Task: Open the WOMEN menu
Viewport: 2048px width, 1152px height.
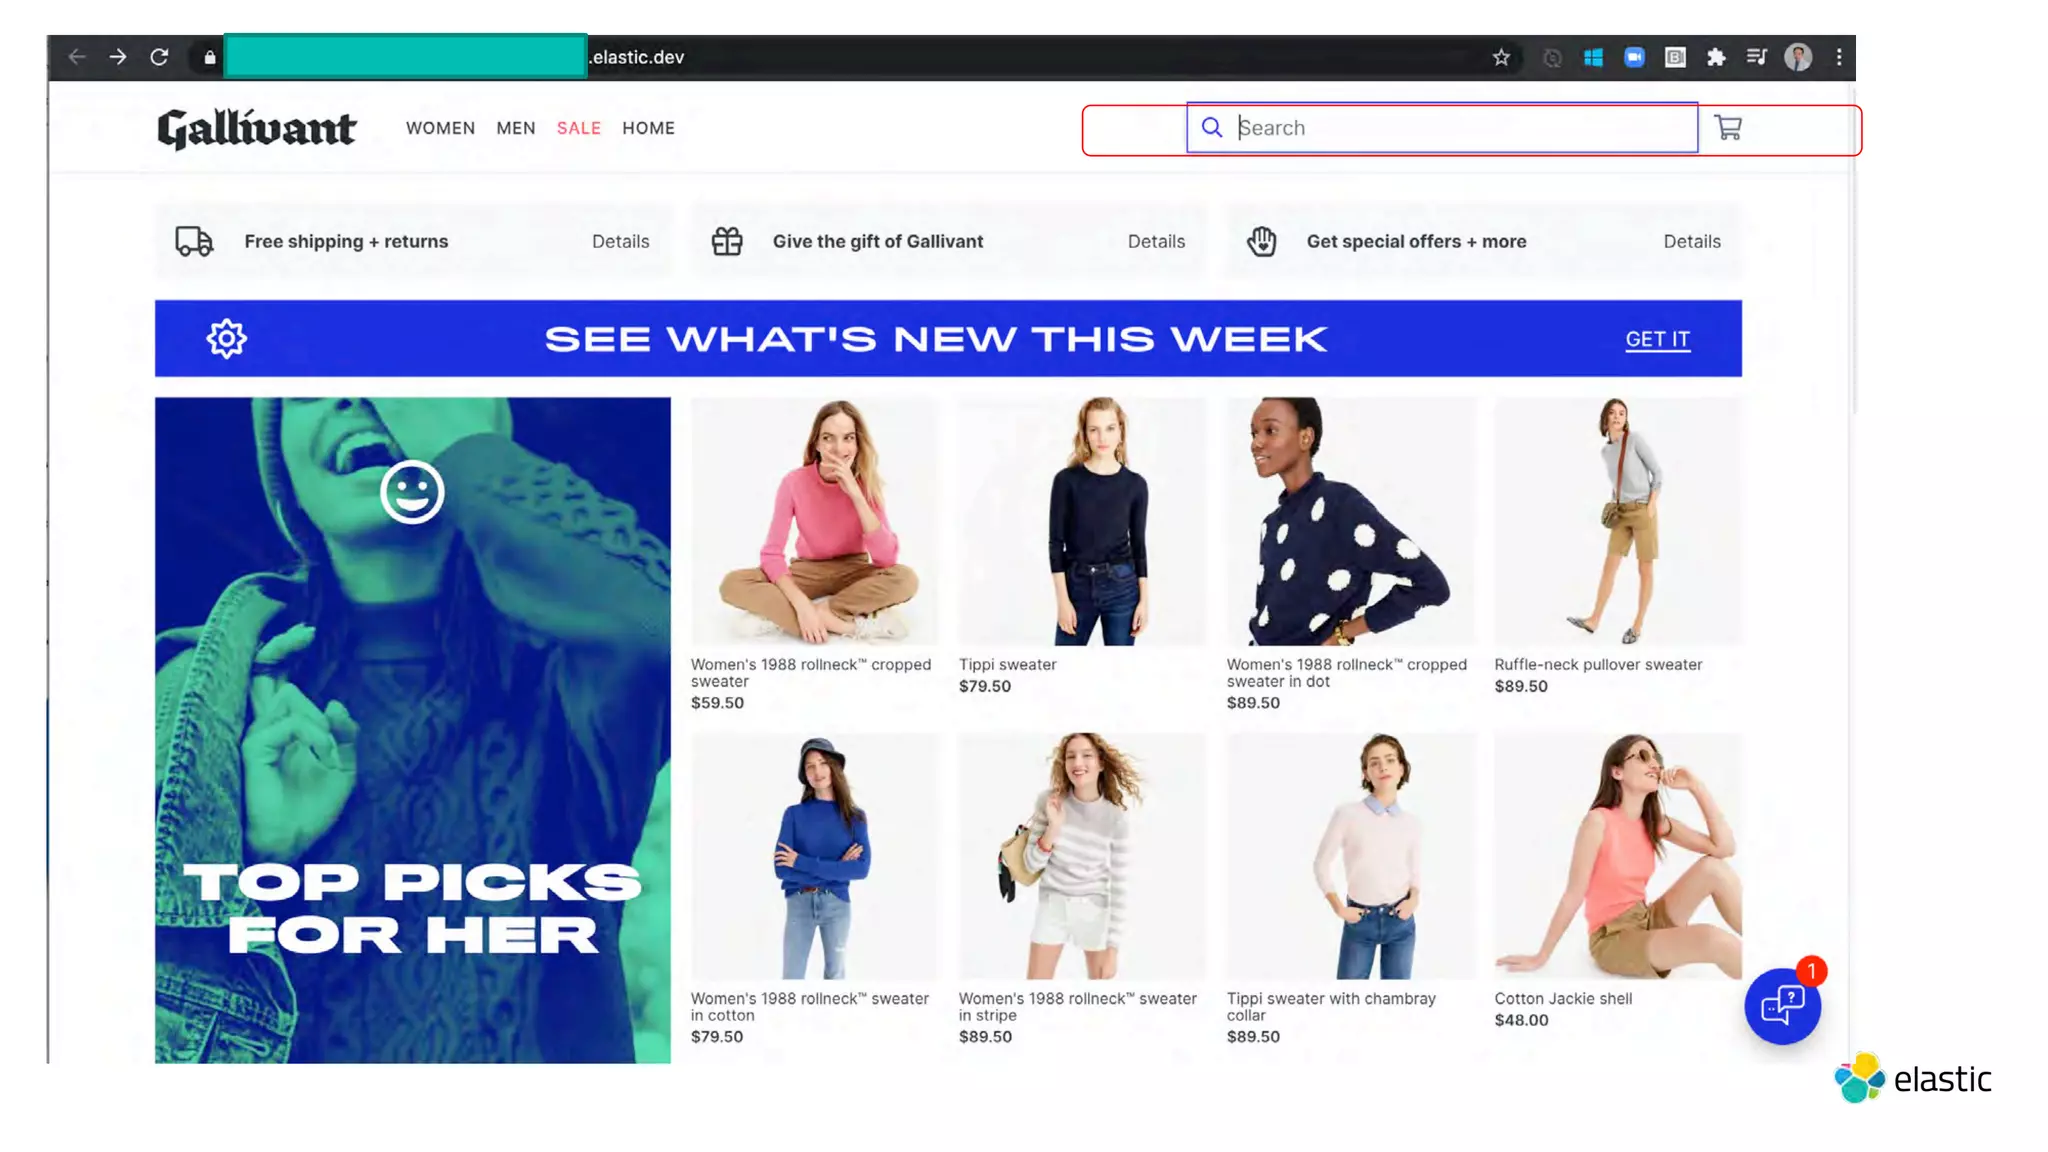Action: 440,128
